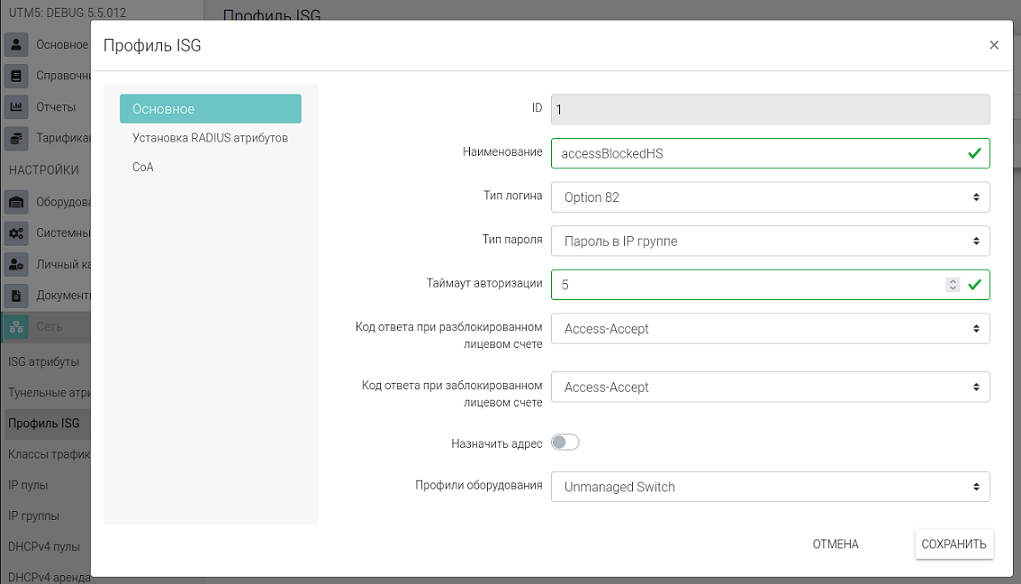Click the Личный кабинет sidebar icon

(16, 264)
